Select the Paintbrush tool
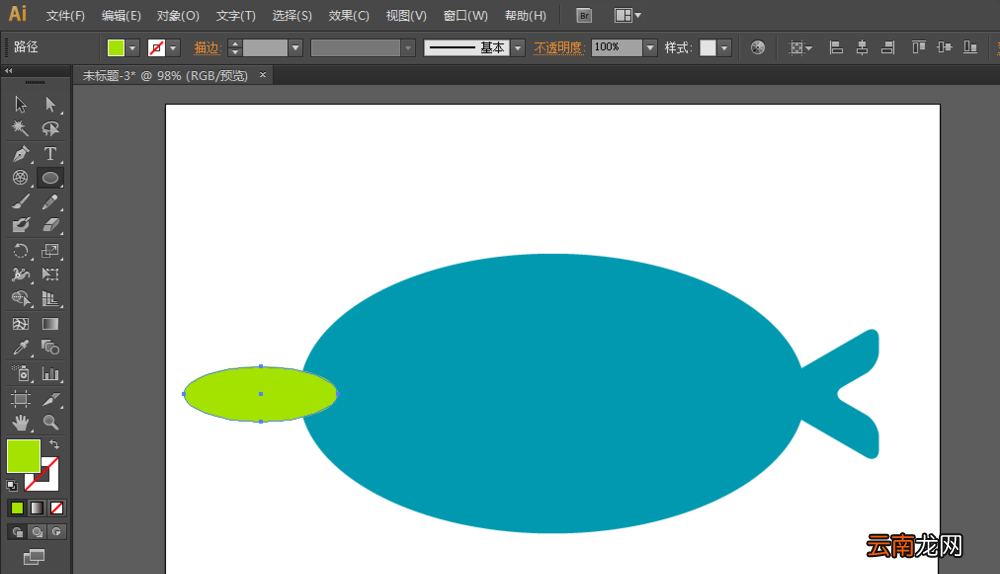1000x574 pixels. (x=20, y=202)
